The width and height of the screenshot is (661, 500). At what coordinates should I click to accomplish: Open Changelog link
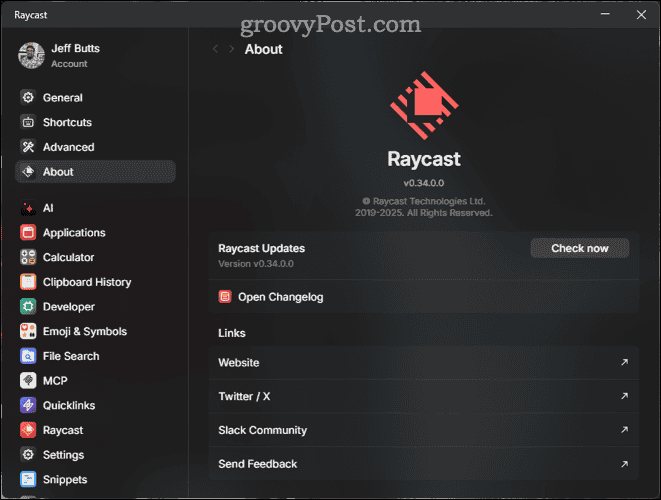click(x=424, y=297)
